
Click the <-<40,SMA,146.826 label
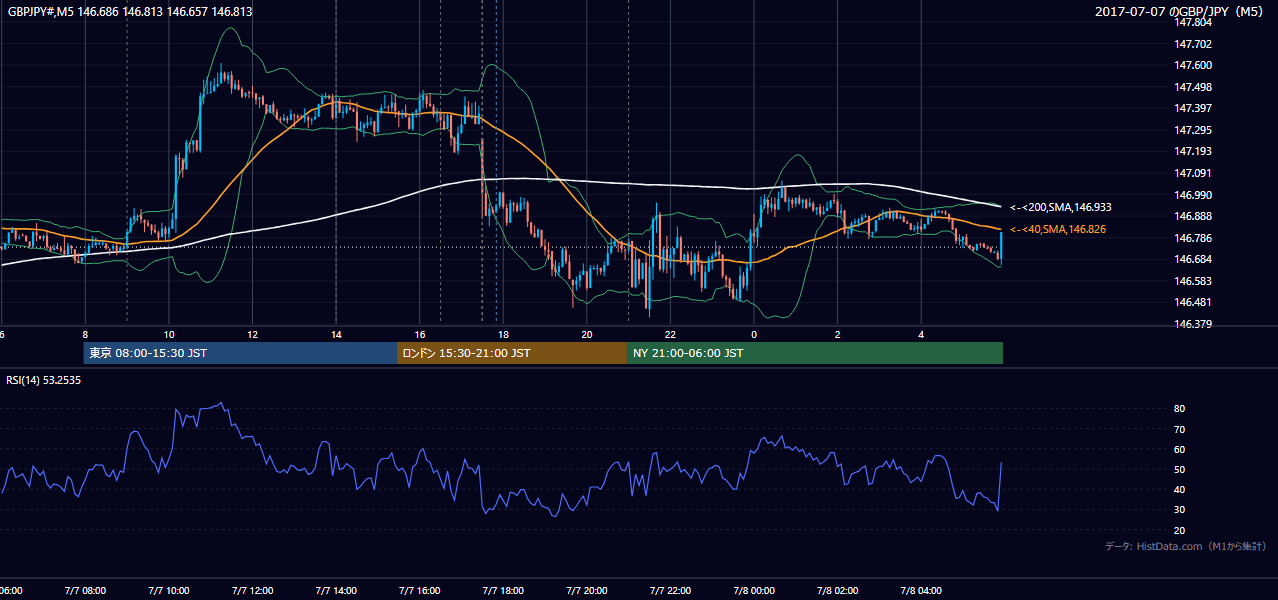1060,230
